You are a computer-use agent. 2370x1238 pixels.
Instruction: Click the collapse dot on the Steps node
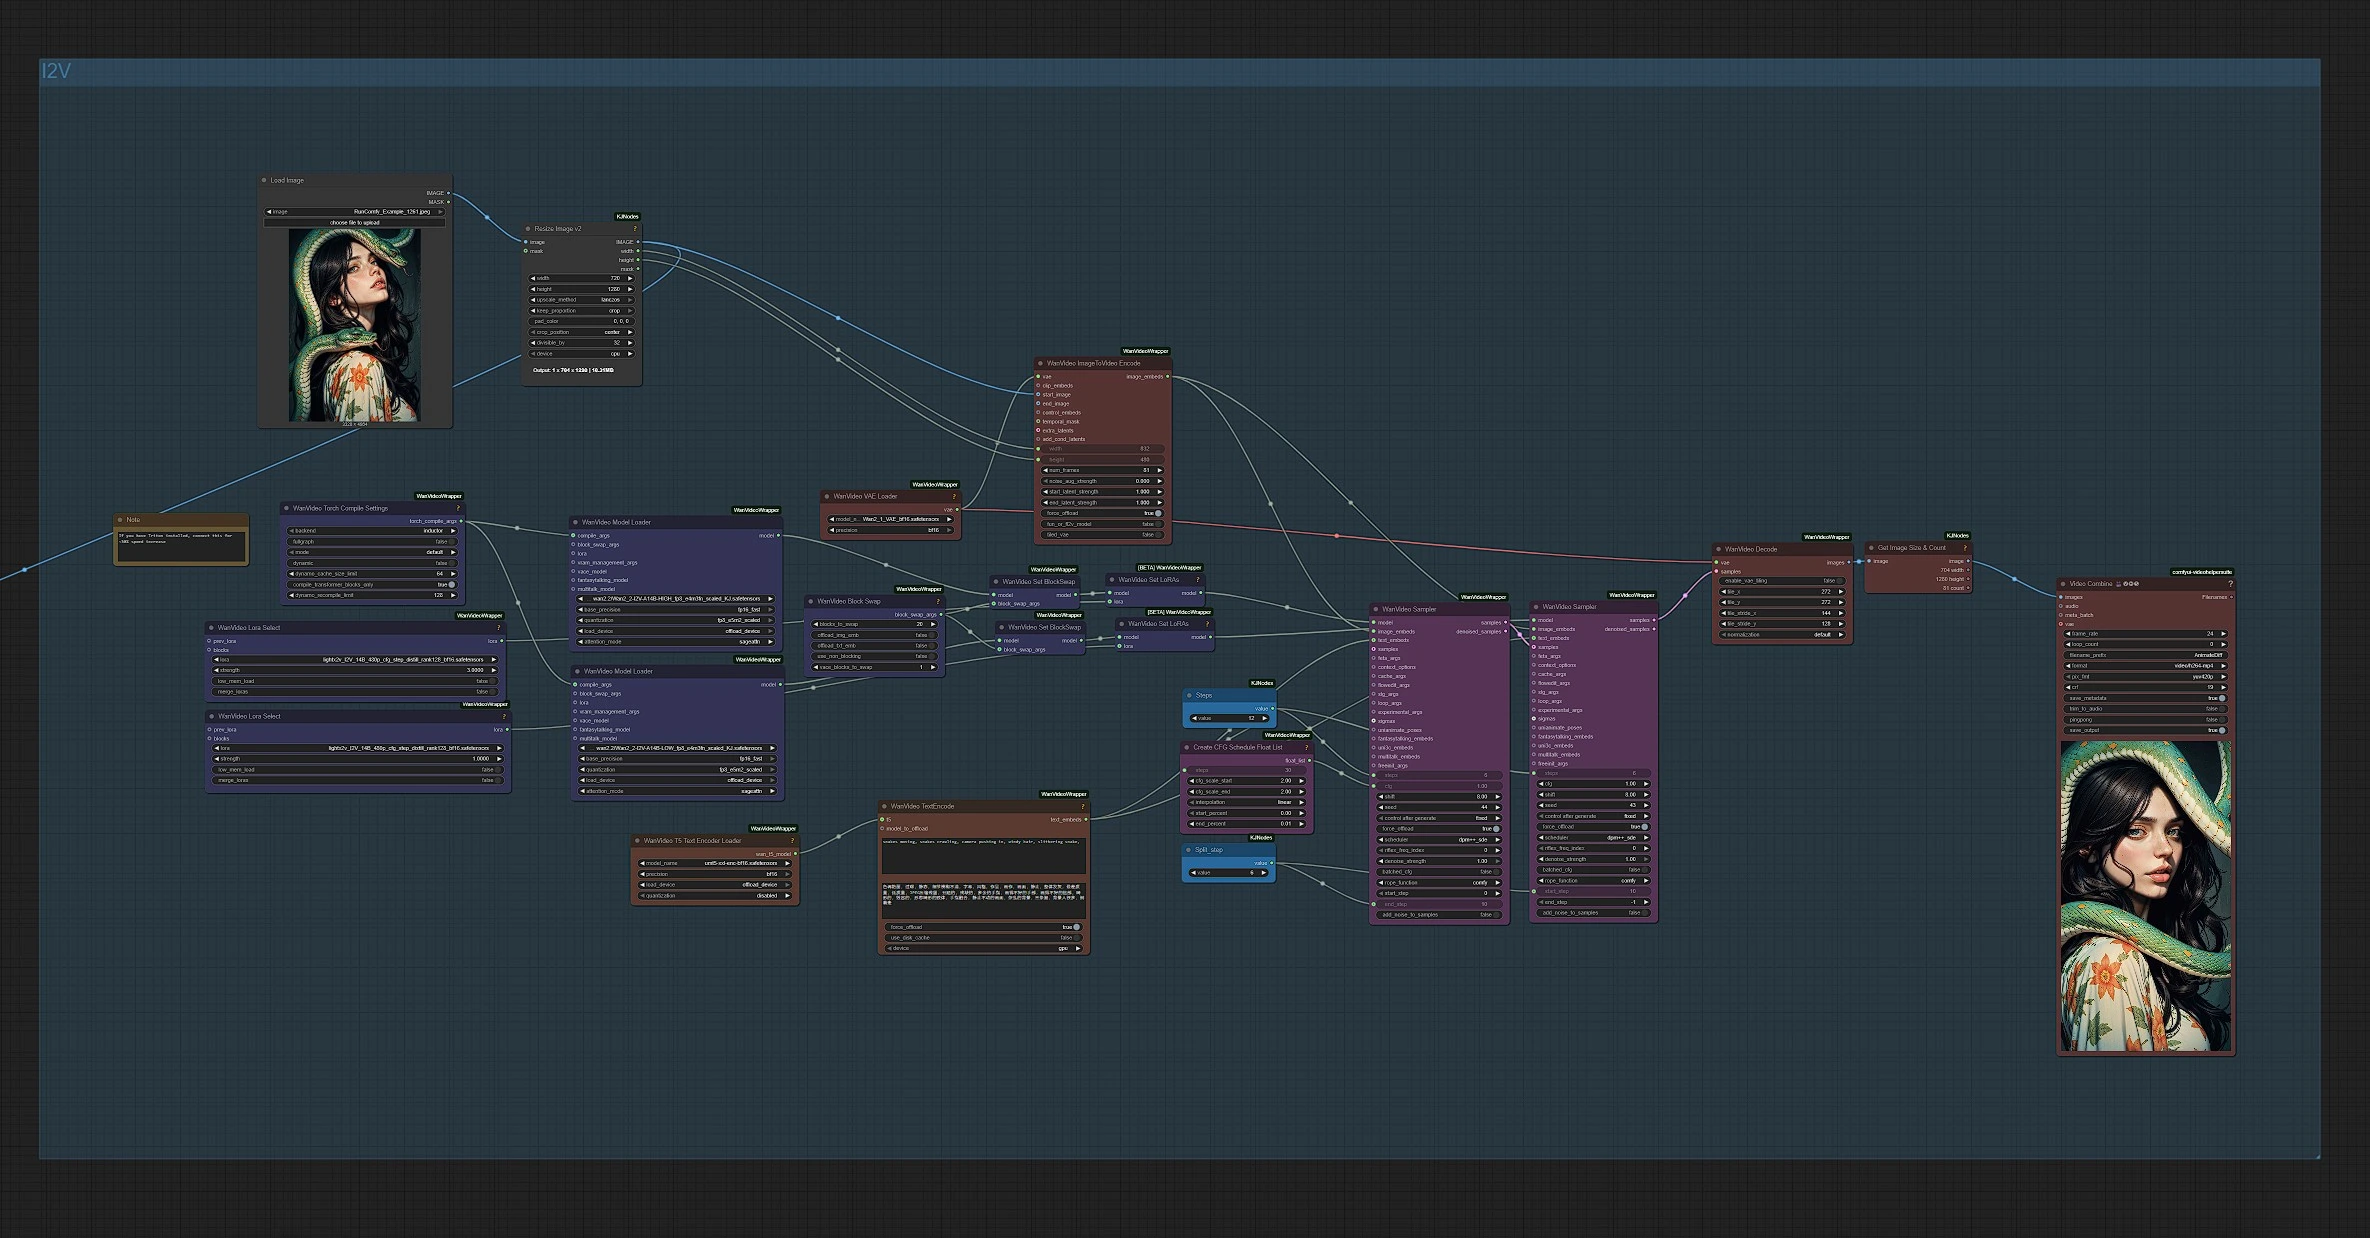[x=1189, y=695]
